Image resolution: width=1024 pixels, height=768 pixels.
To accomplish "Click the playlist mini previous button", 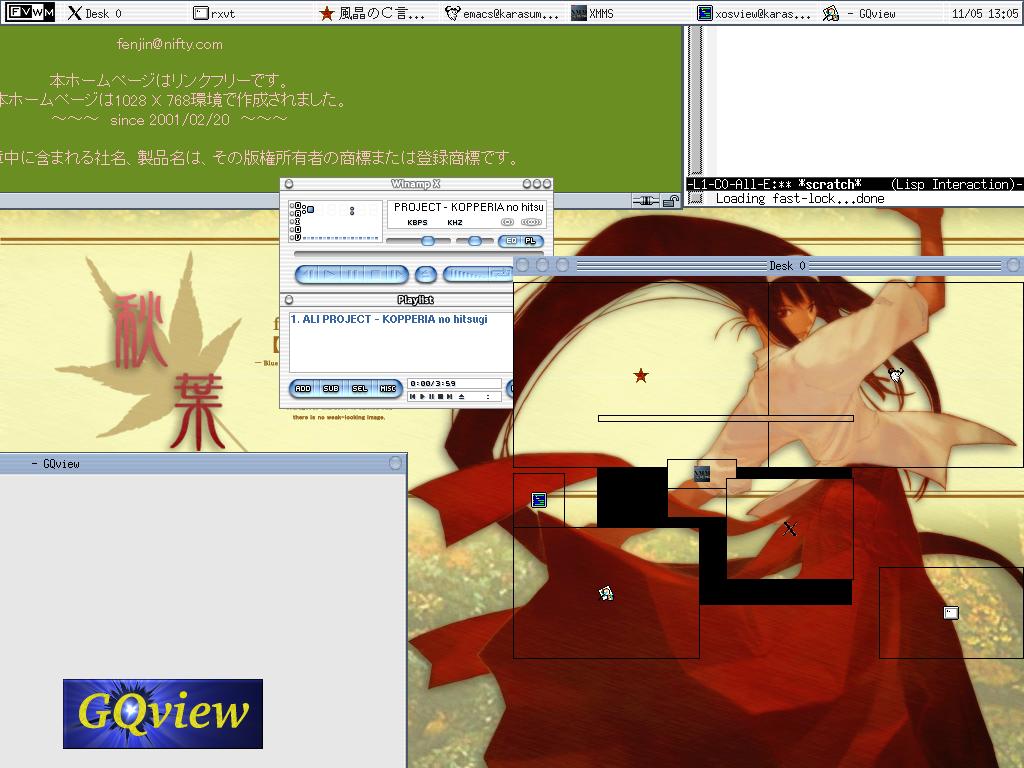I will [413, 396].
